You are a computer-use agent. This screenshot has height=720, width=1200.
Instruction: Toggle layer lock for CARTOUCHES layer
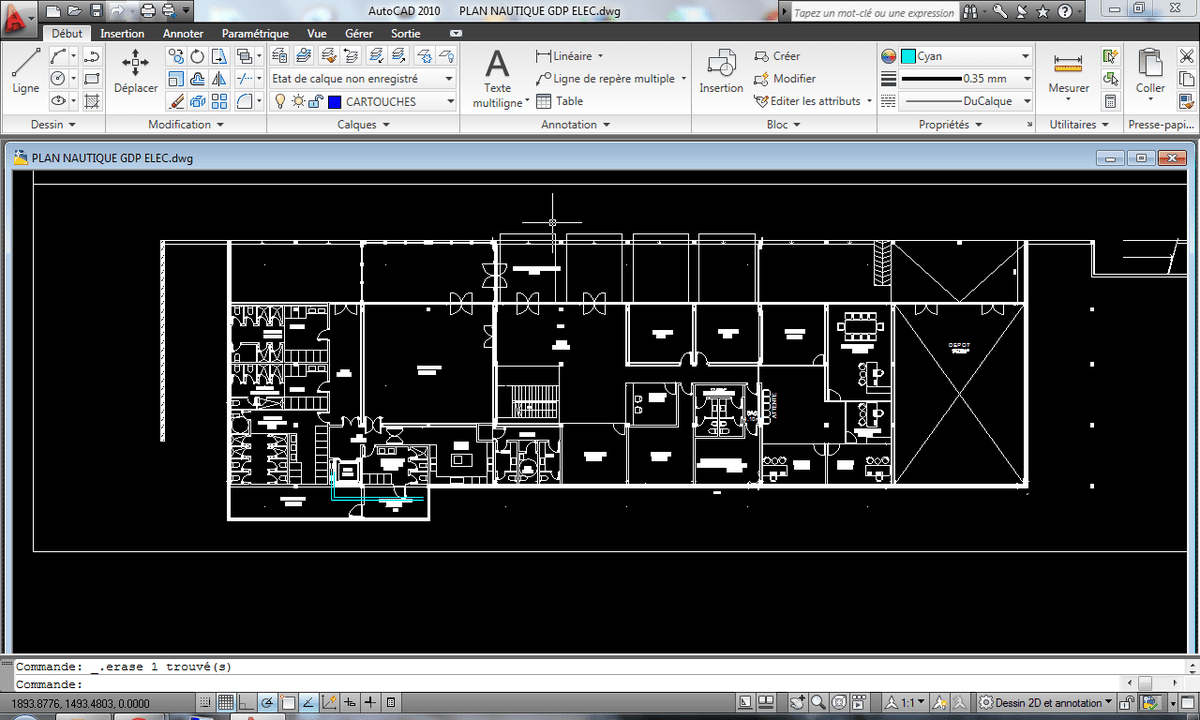tap(315, 101)
